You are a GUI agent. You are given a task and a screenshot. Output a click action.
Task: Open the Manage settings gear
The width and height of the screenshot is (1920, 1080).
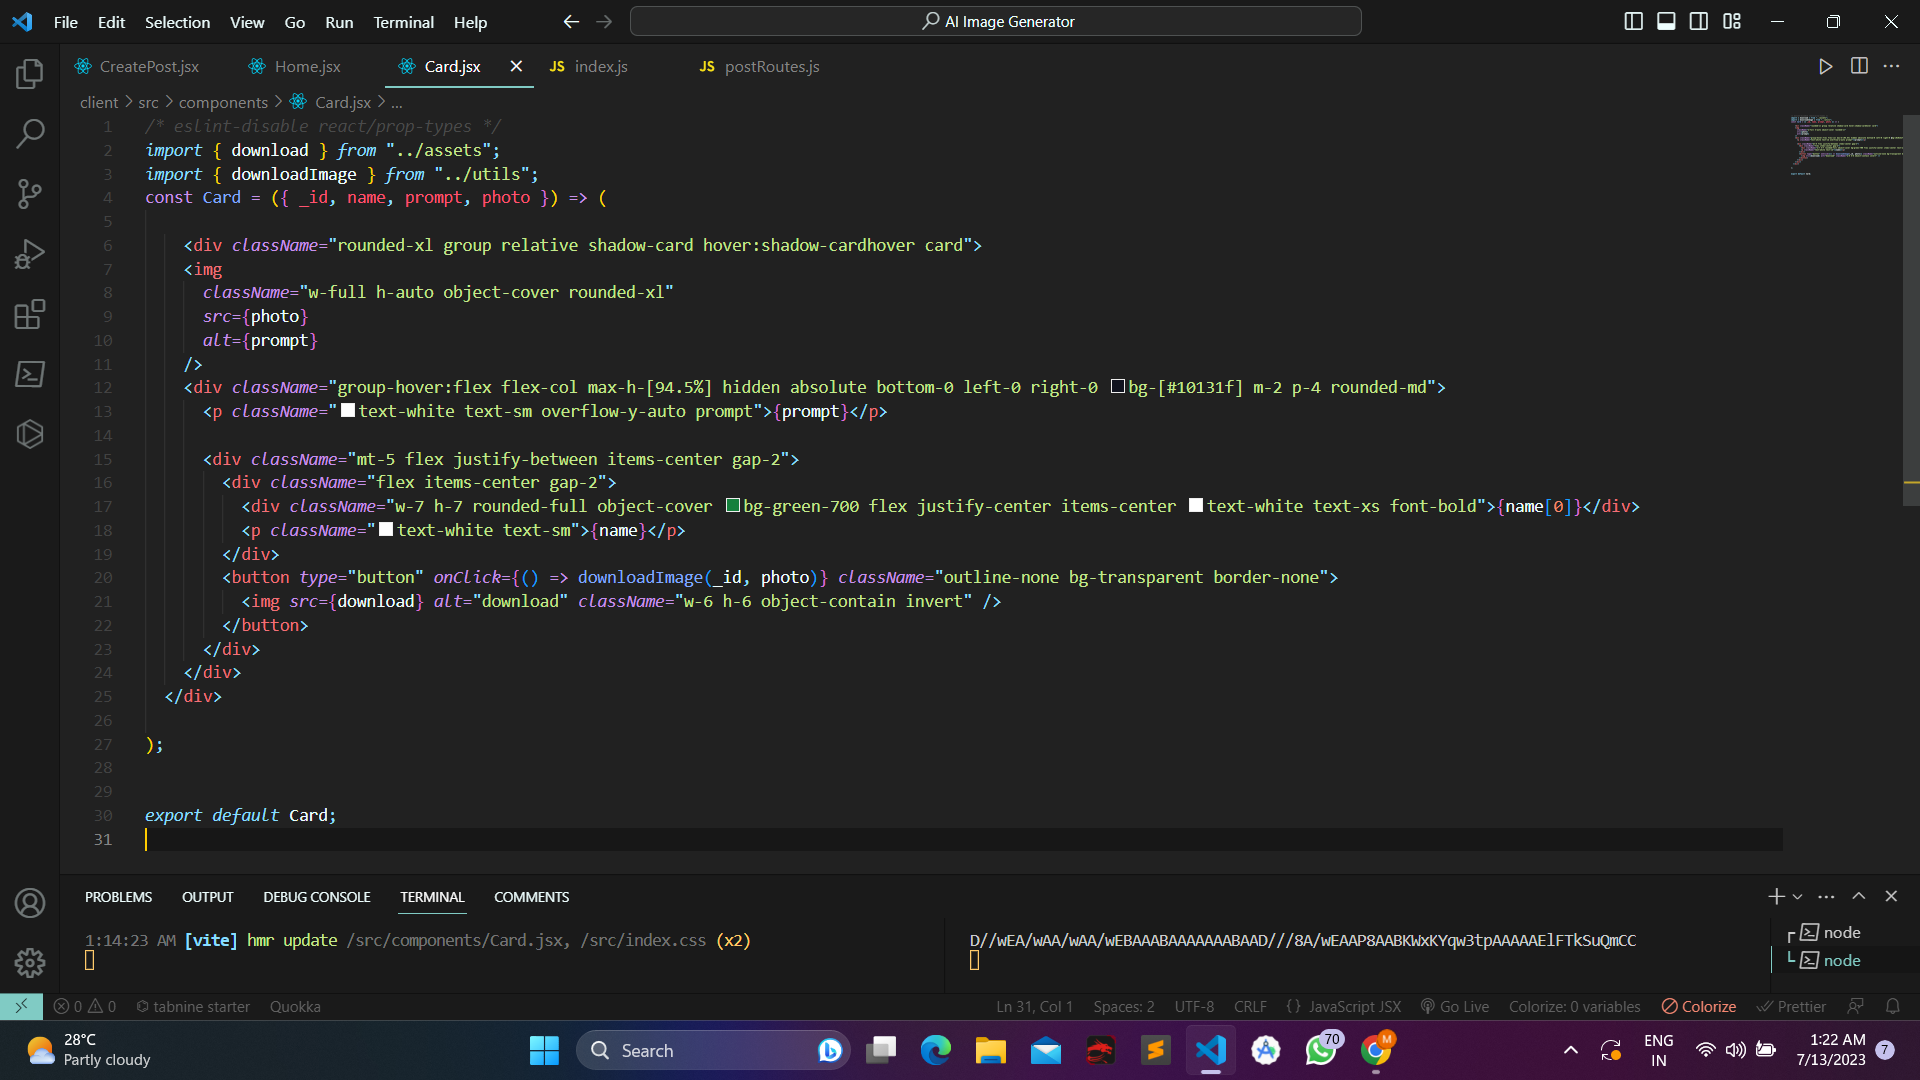(x=30, y=963)
